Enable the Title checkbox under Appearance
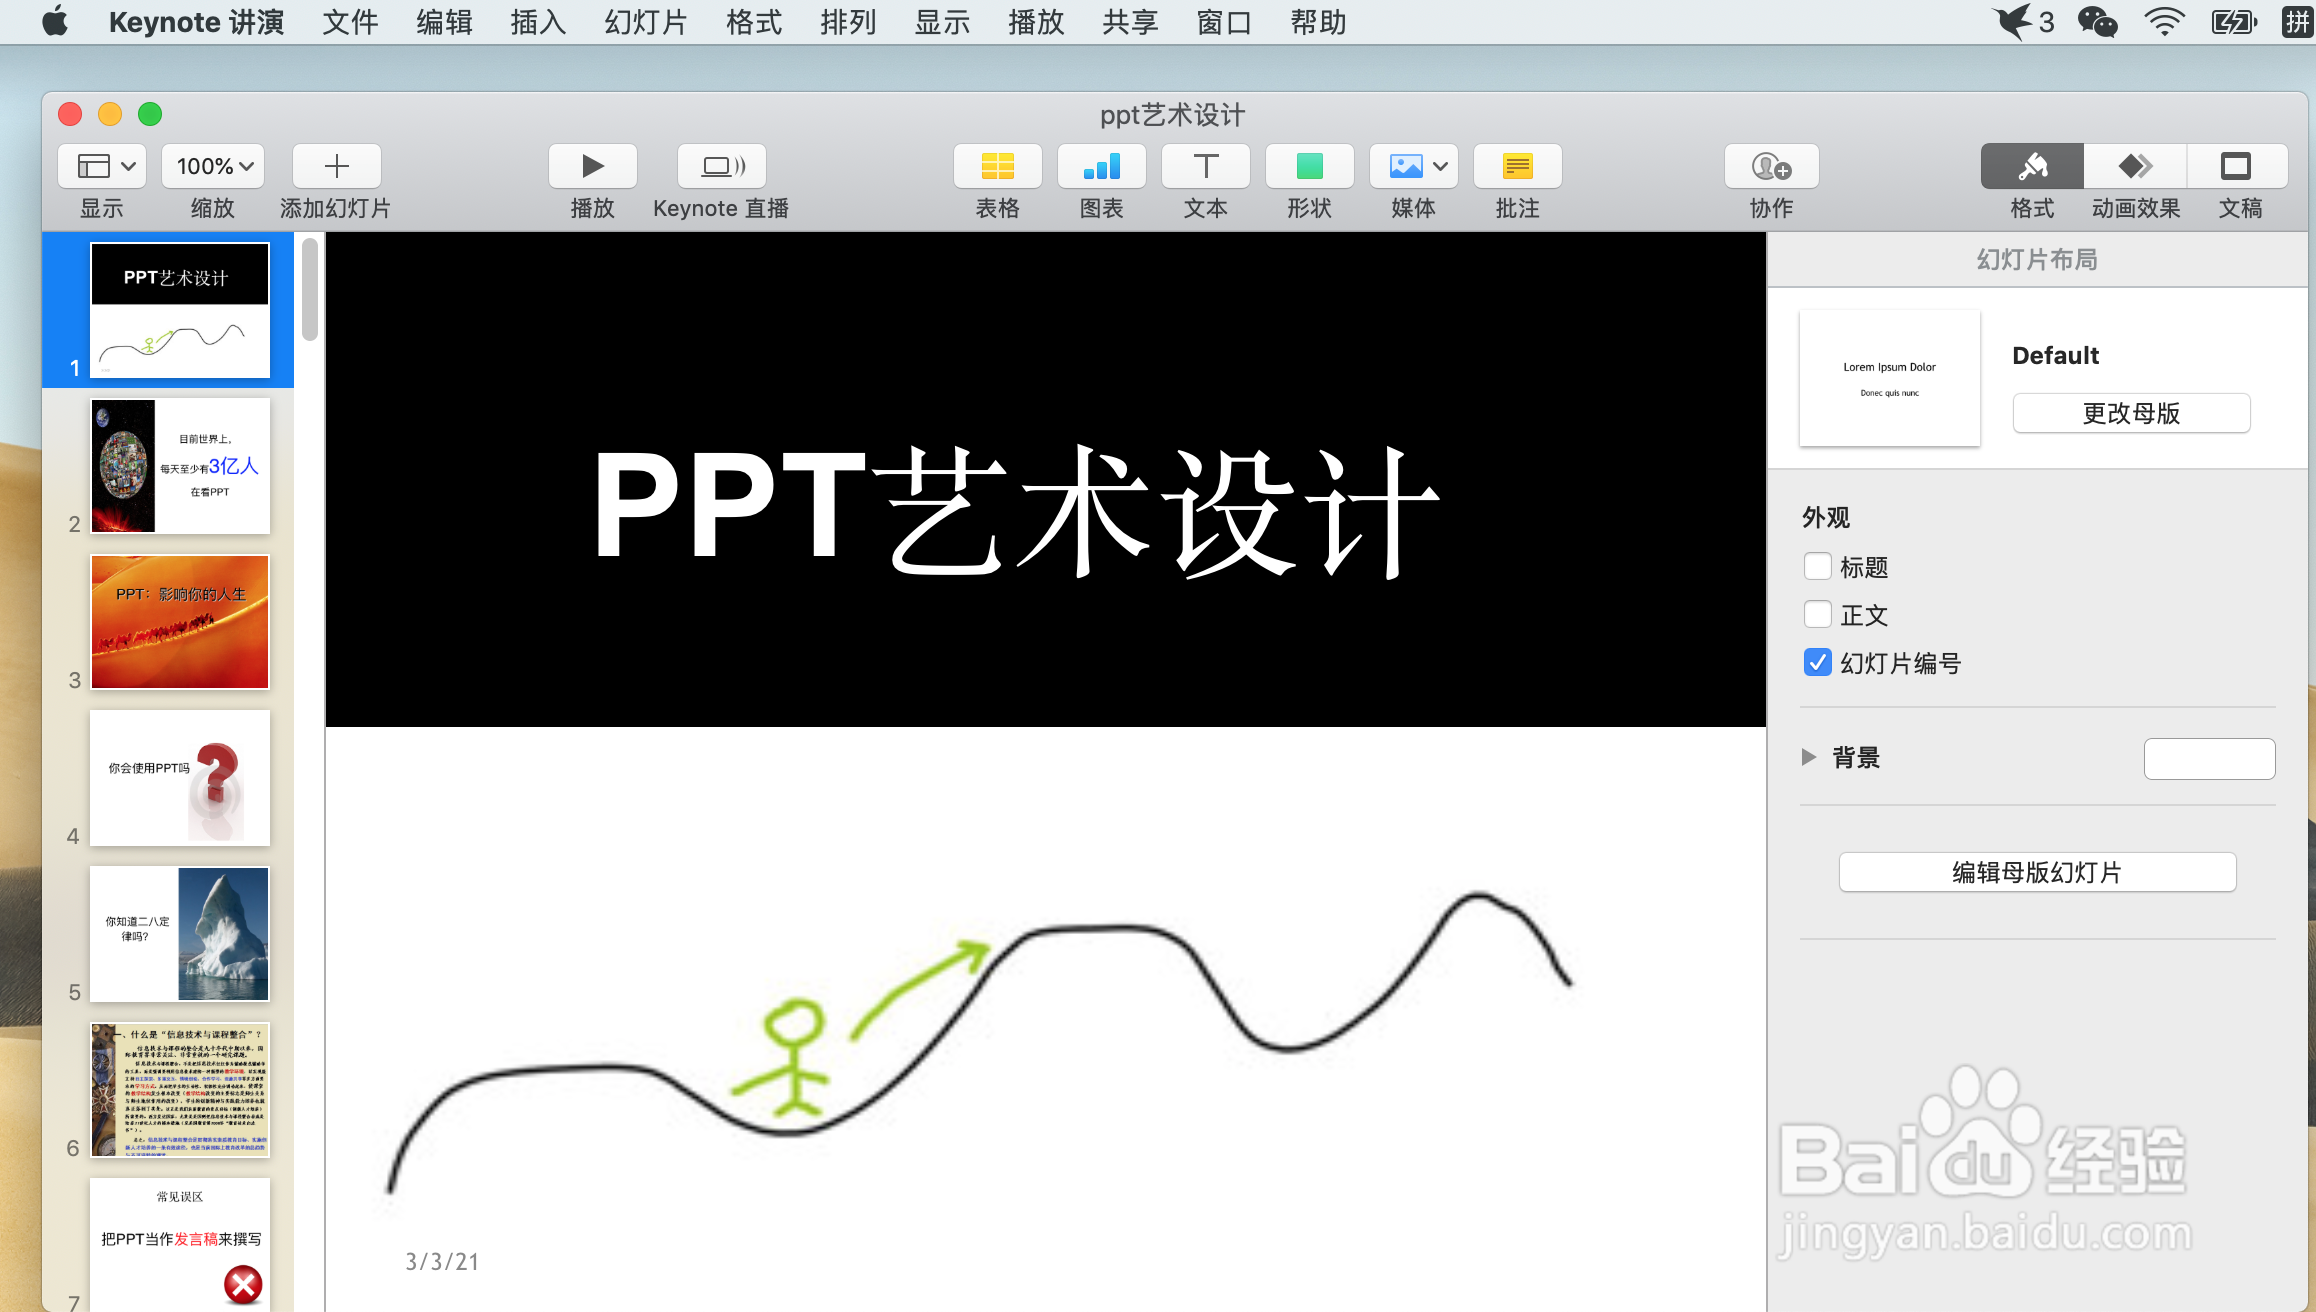 click(1817, 567)
